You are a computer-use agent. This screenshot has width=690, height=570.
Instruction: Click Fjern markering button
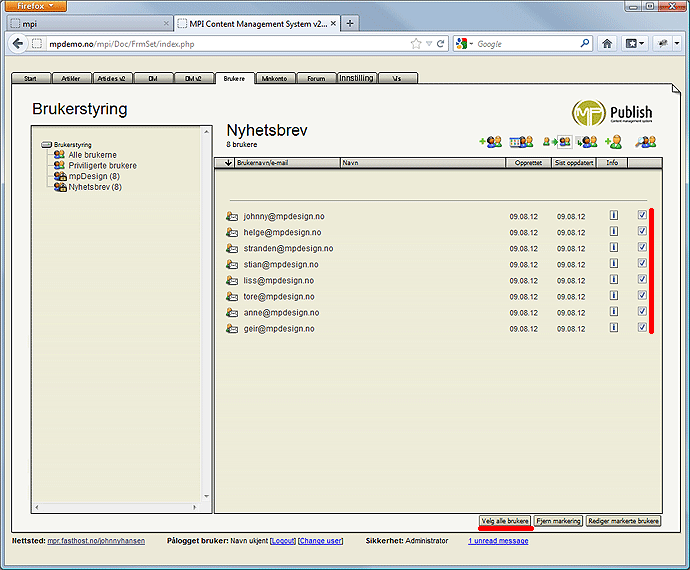click(558, 521)
